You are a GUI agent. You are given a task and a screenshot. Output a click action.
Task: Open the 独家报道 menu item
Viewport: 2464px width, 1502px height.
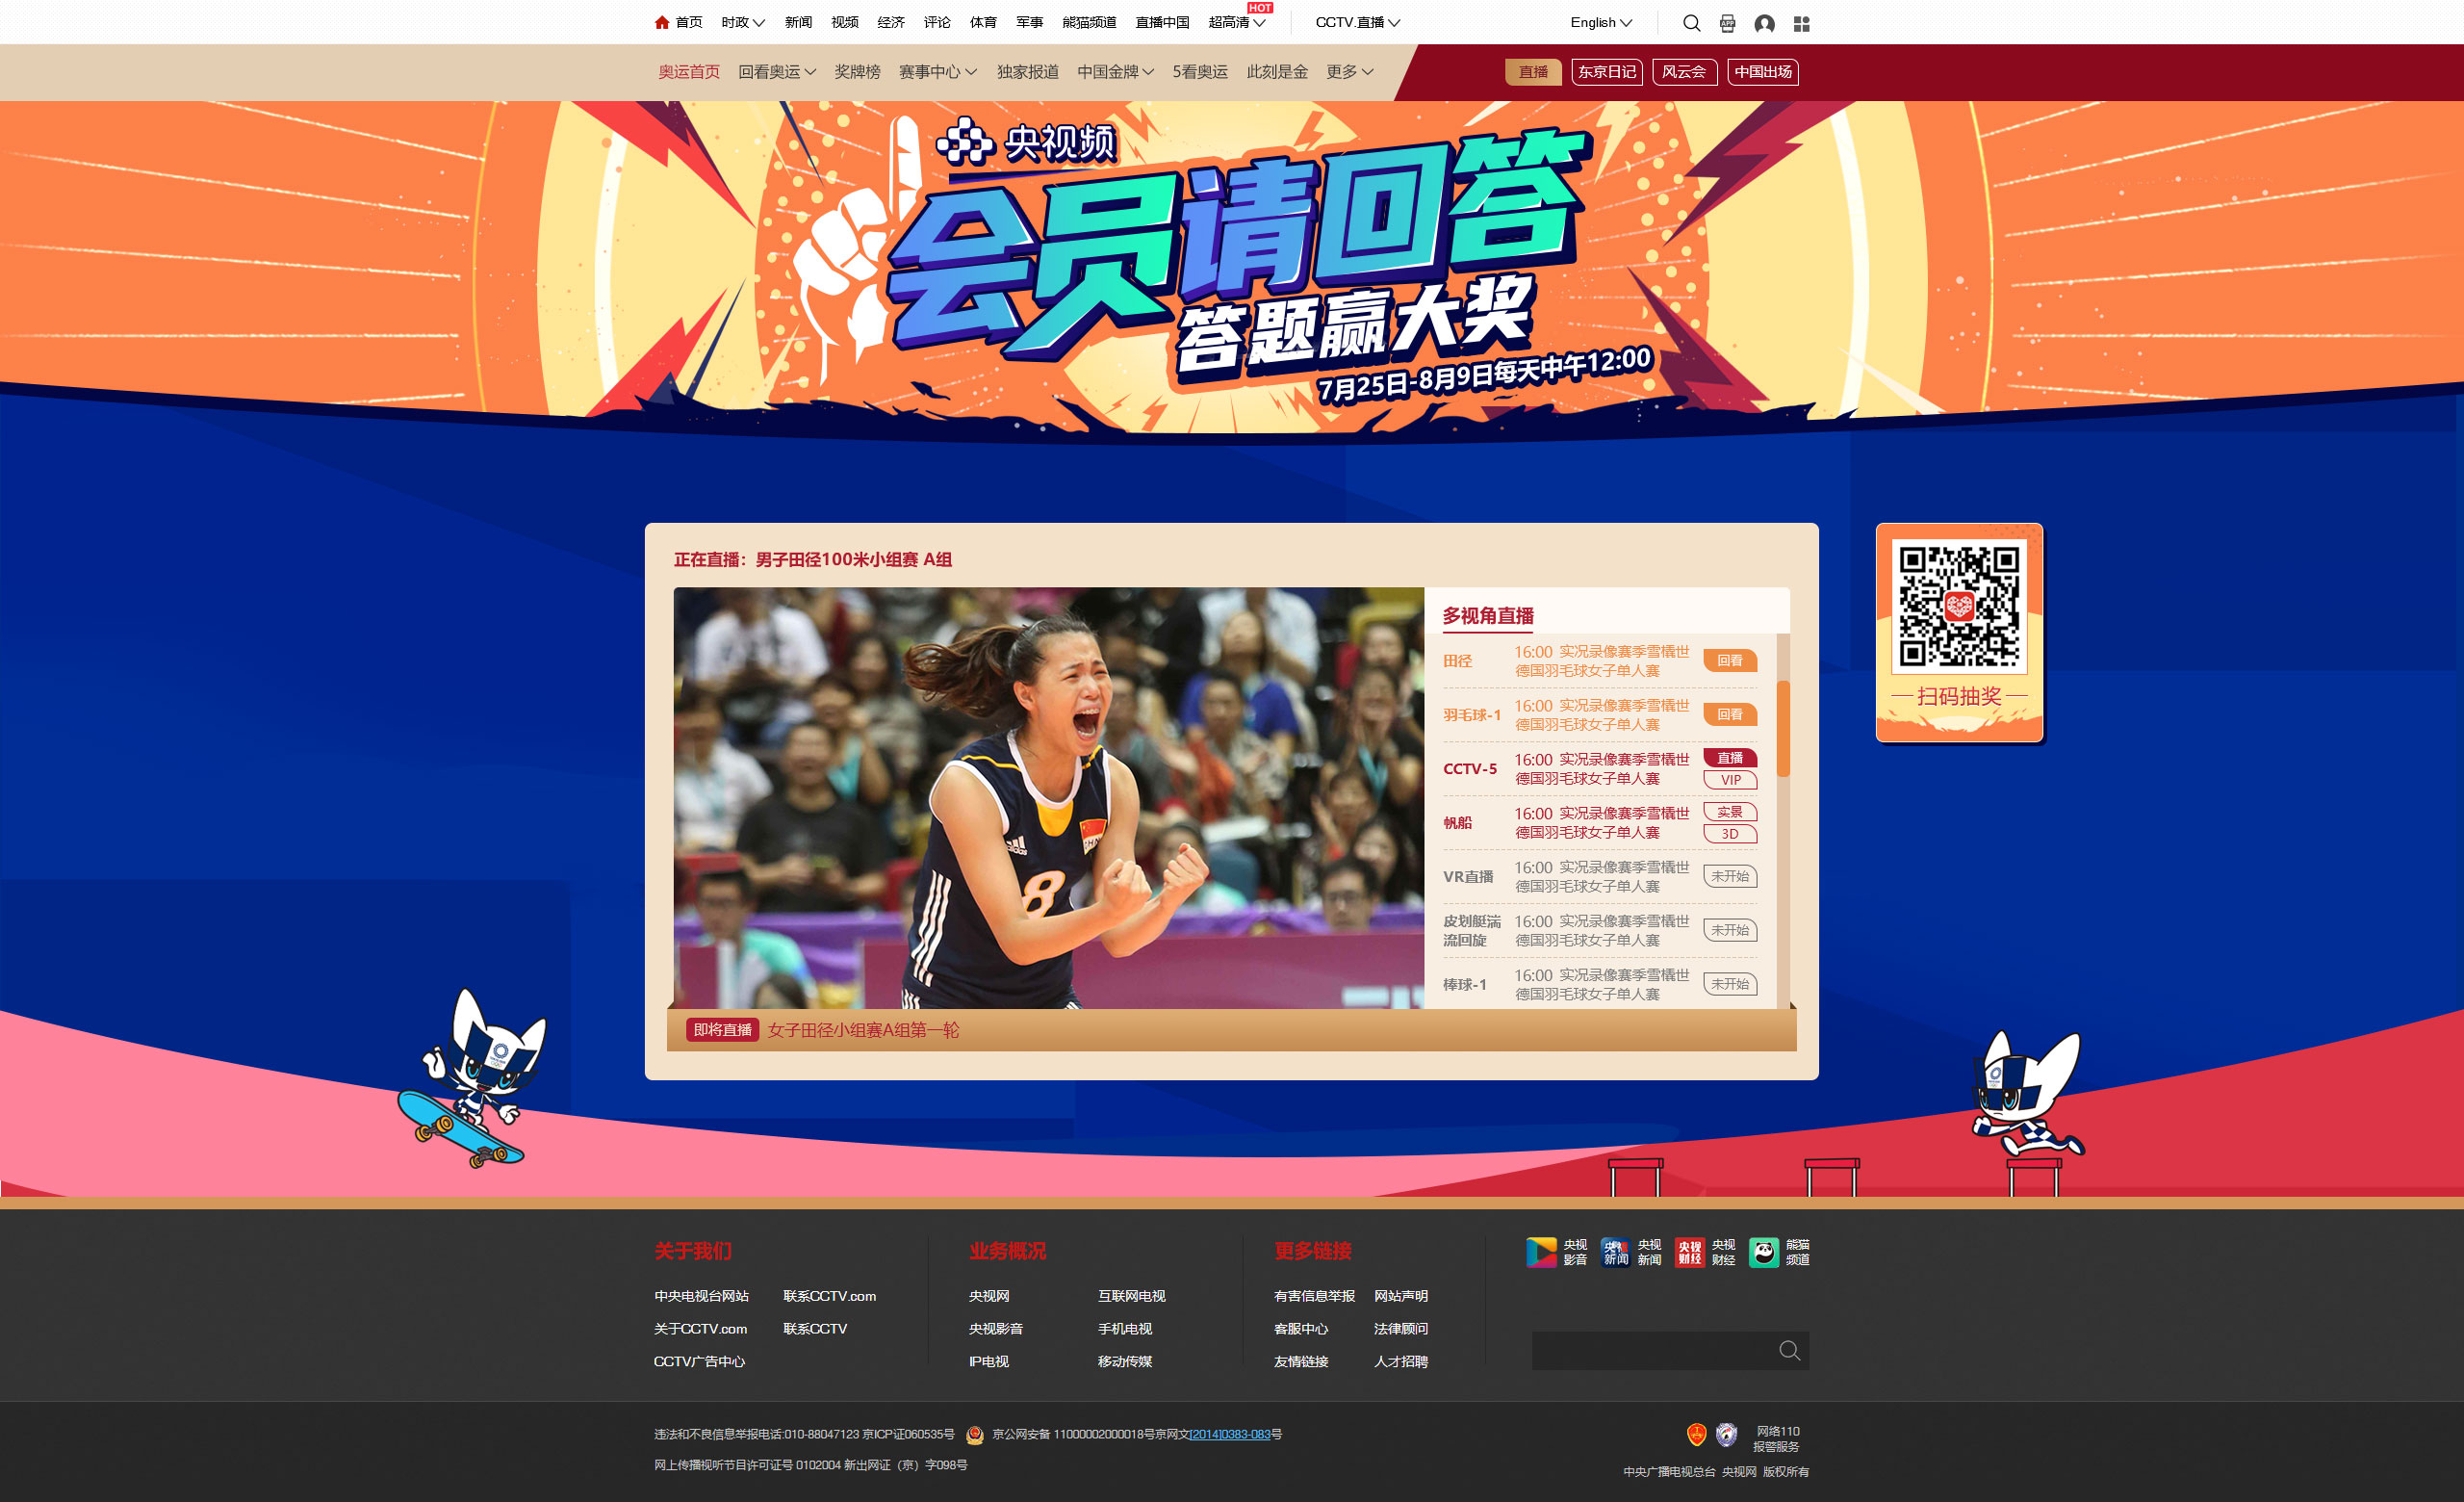click(1028, 72)
